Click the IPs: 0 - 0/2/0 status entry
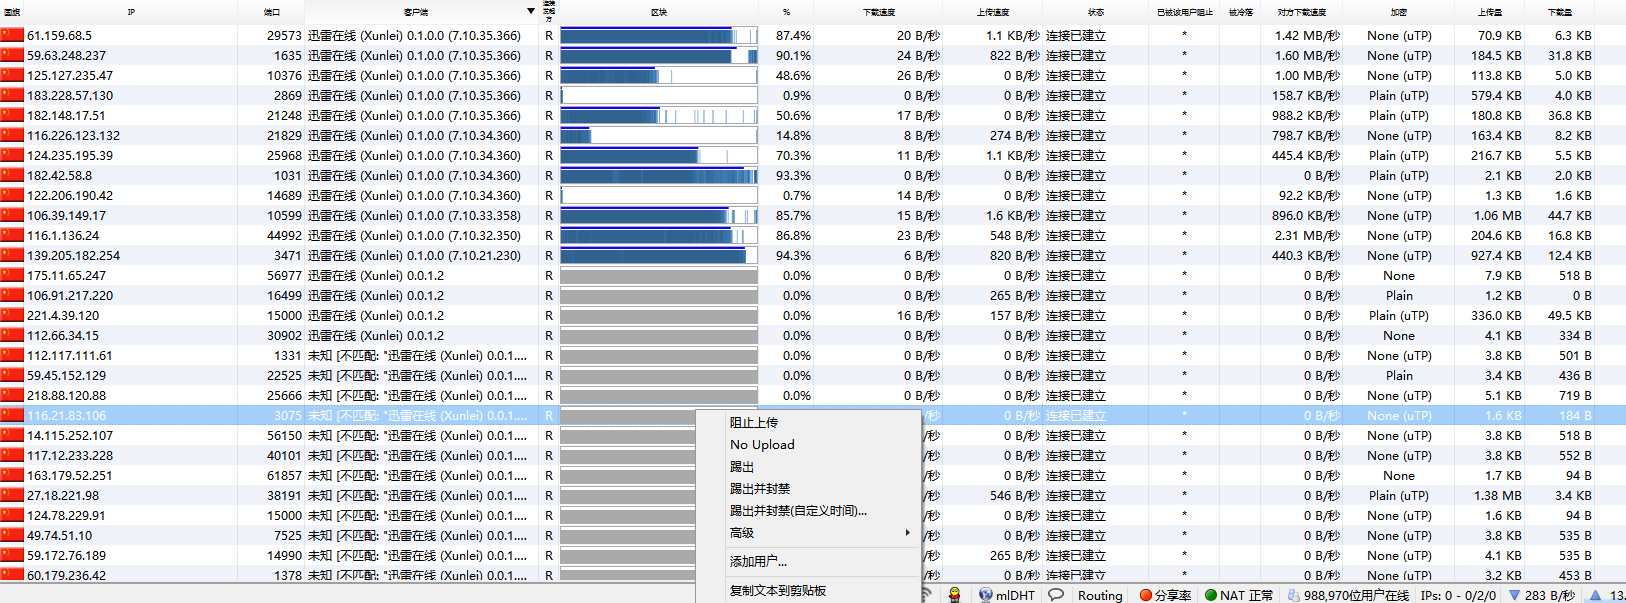The image size is (1626, 603). pyautogui.click(x=1458, y=595)
